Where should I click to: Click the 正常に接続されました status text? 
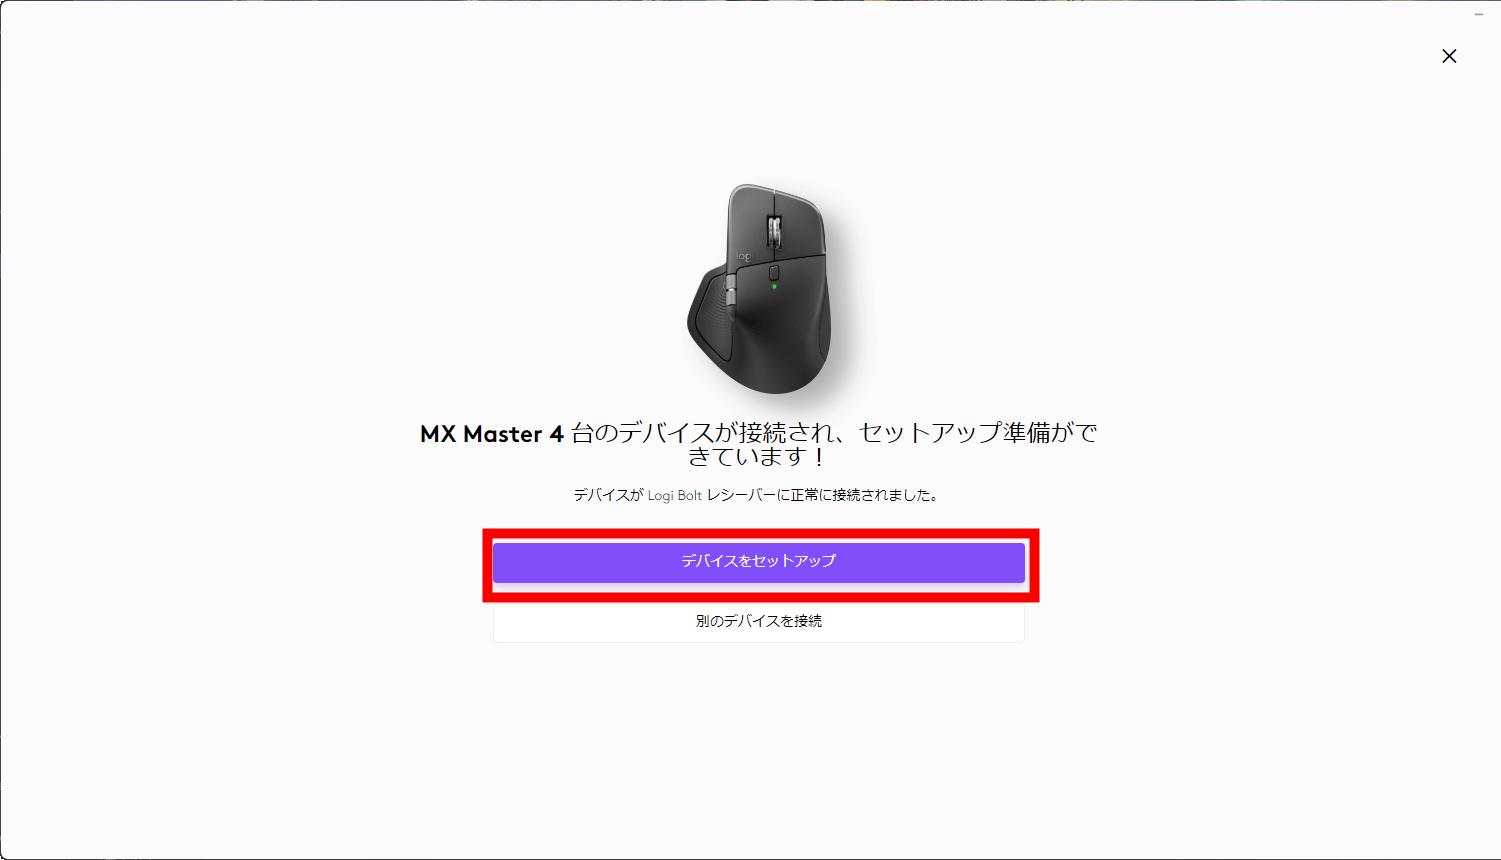tap(859, 495)
